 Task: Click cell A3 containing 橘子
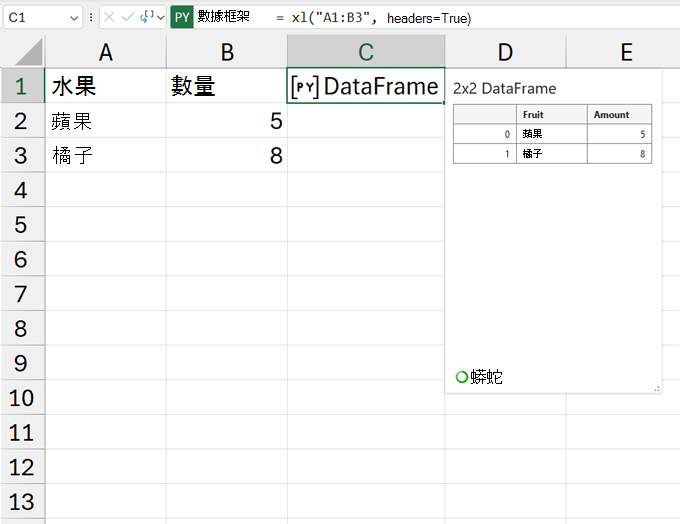(x=106, y=155)
